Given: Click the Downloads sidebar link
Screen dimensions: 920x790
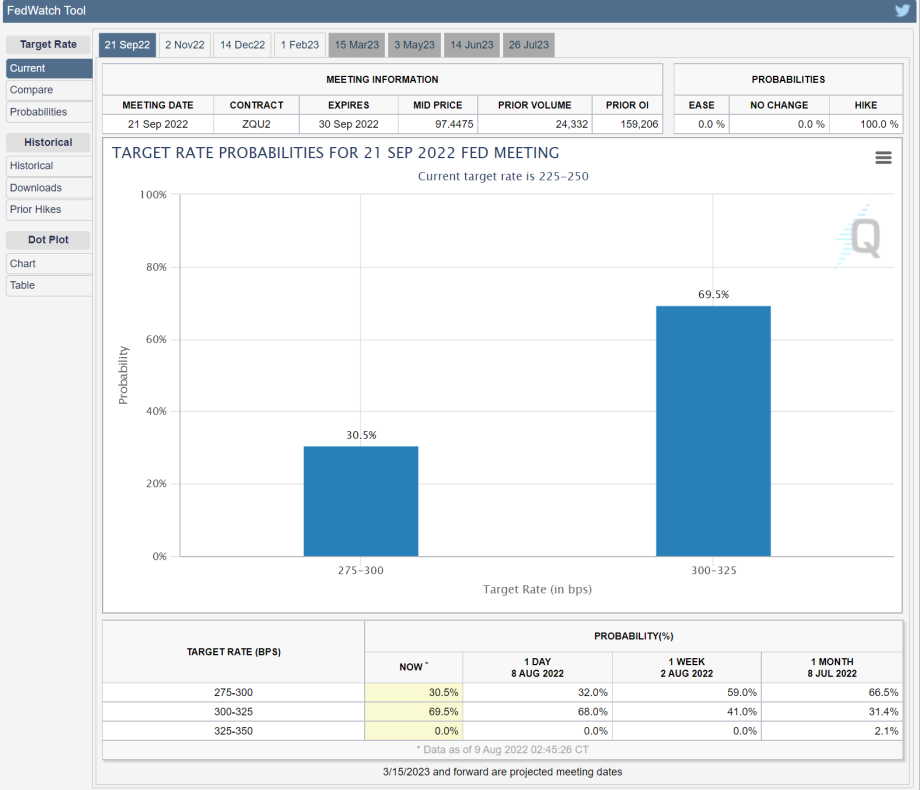Looking at the screenshot, I should 48,188.
